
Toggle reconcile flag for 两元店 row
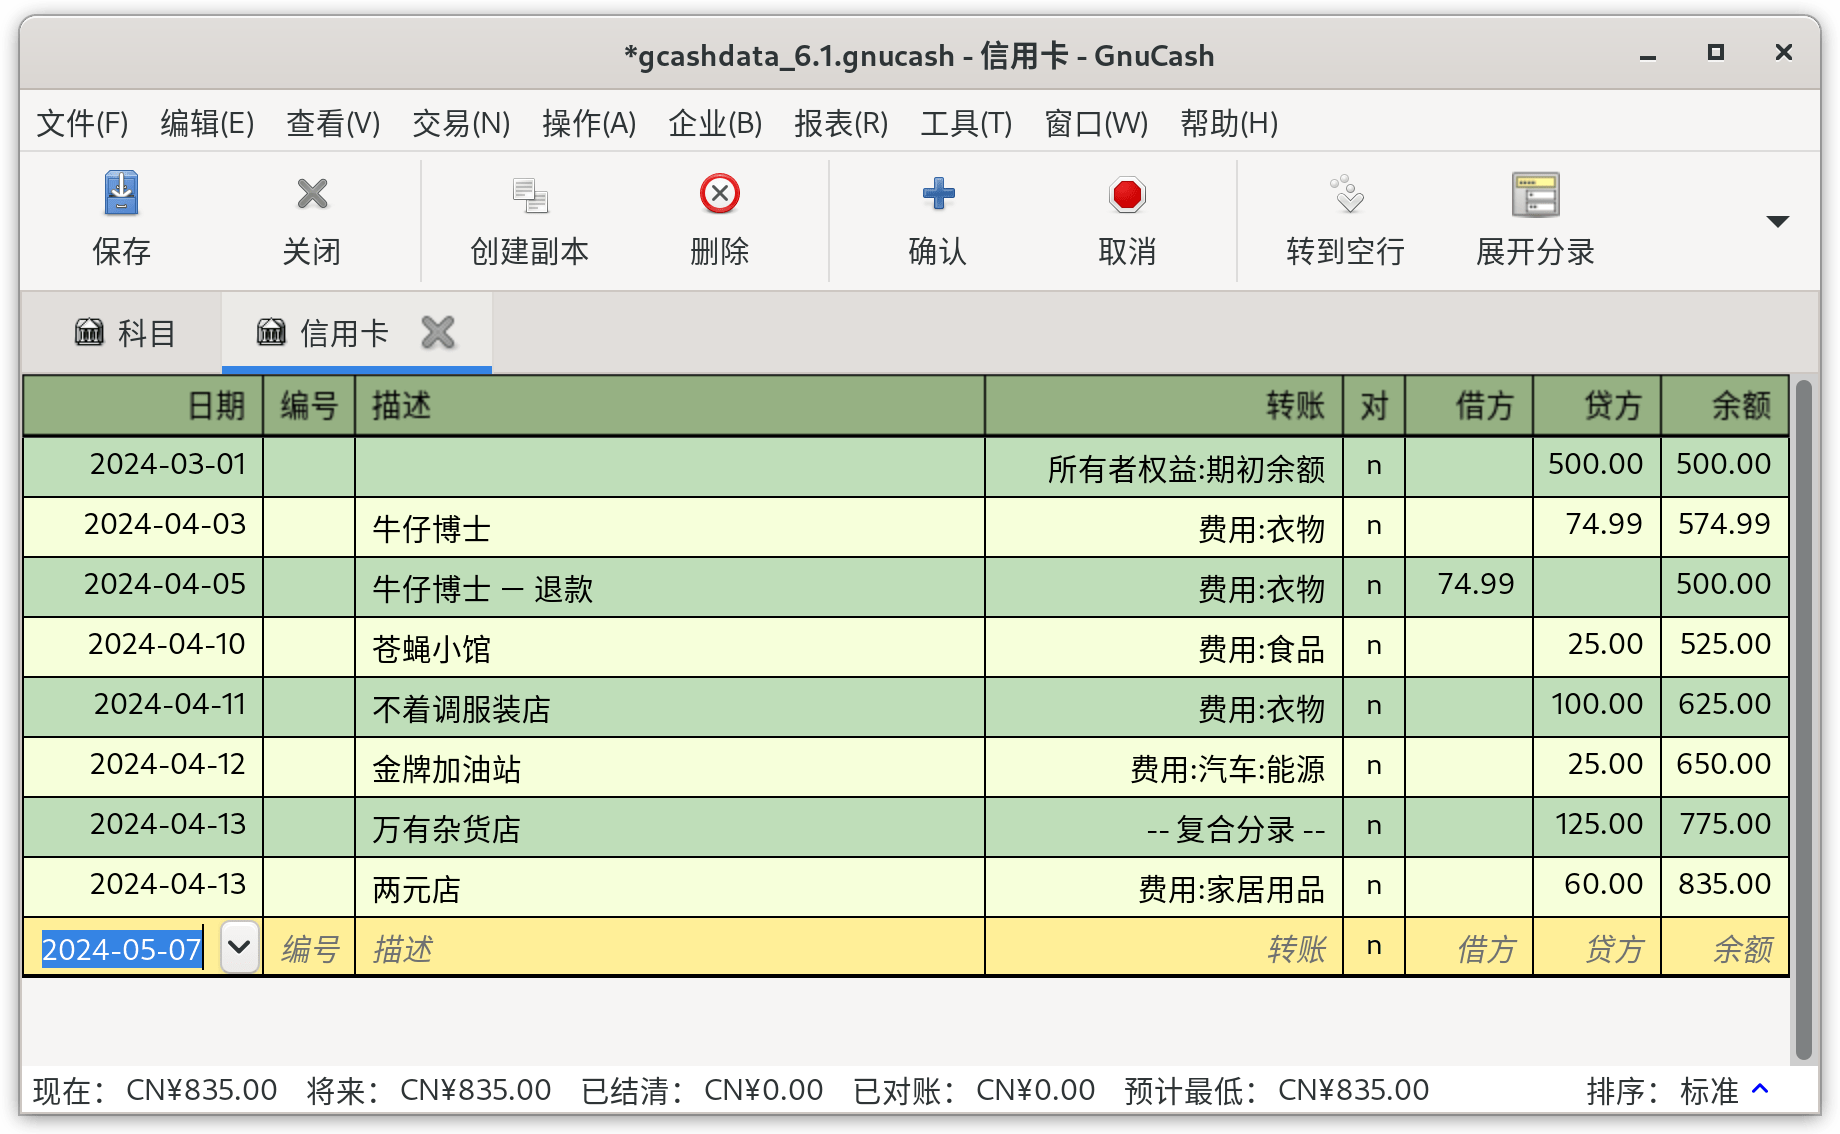pyautogui.click(x=1374, y=887)
